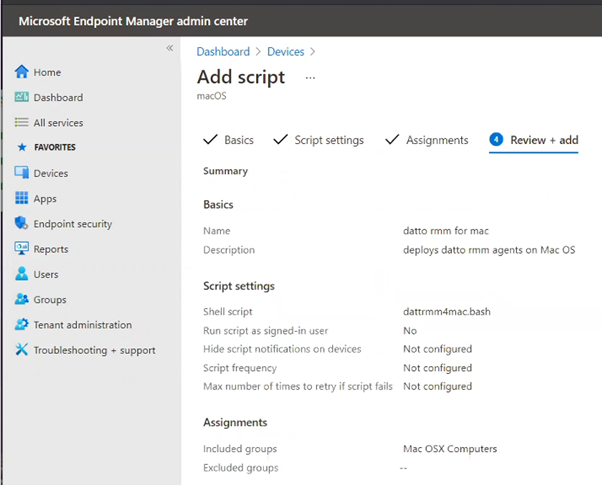Click the 'Excluded groups' label

point(241,468)
